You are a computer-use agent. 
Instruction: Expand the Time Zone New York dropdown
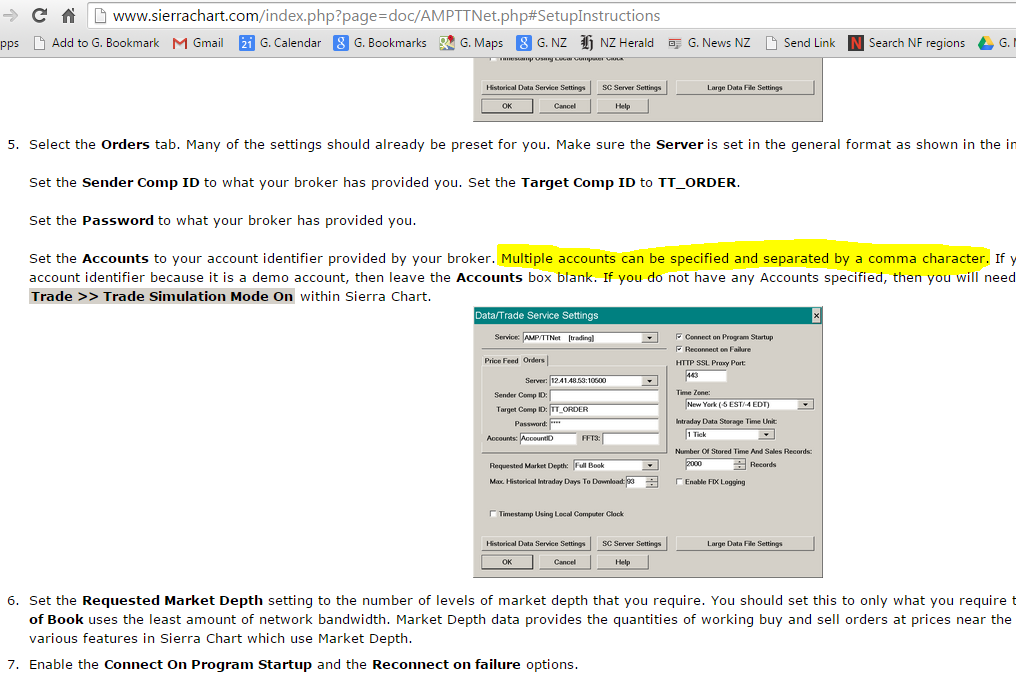[x=805, y=404]
